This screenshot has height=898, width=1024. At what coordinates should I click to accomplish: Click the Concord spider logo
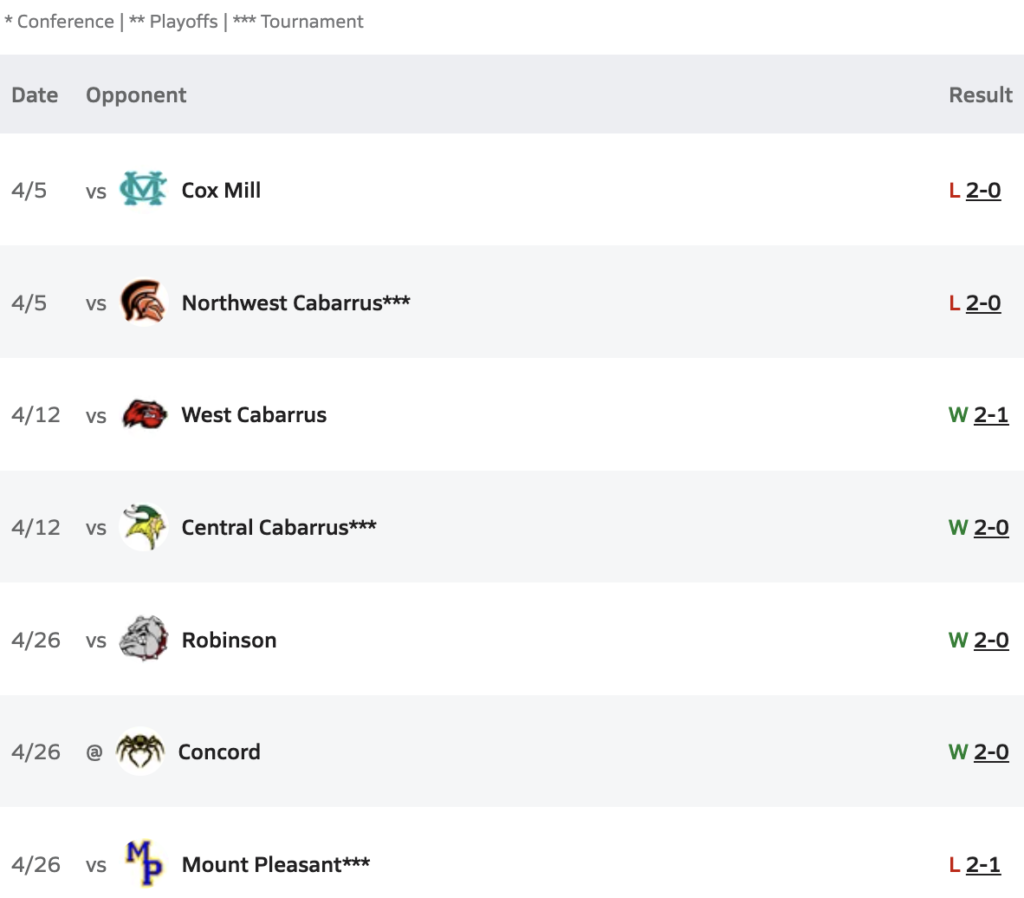(140, 751)
